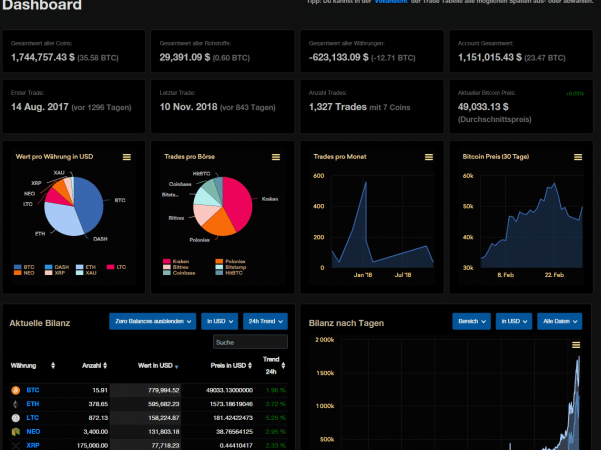
Task: Click the Ethereum icon in ETH row
Action: coord(16,404)
